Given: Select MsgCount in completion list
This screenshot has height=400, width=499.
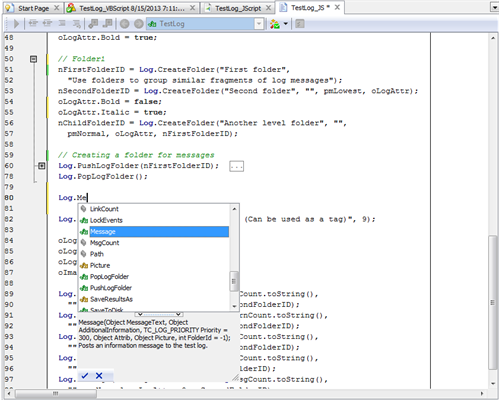Looking at the screenshot, I should (x=105, y=243).
